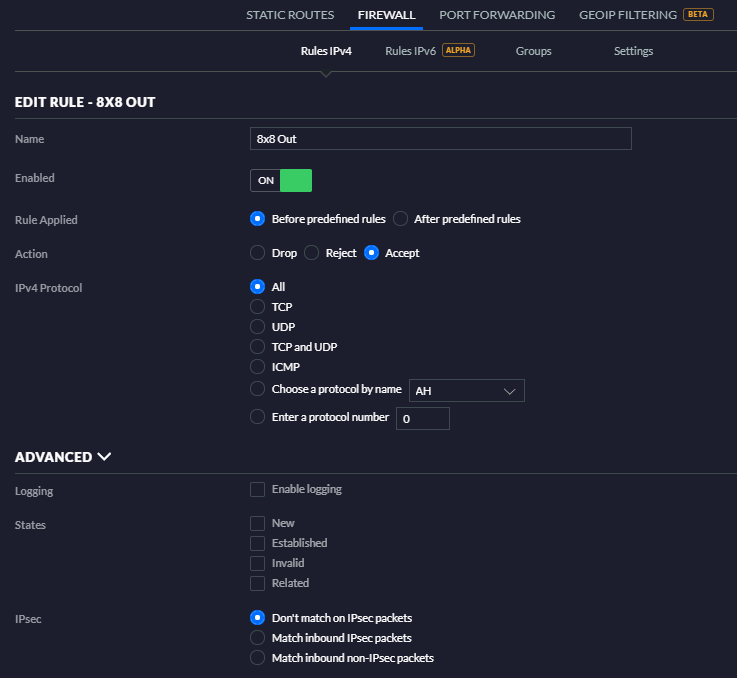Select Before predefined rules option
The image size is (737, 678).
point(257,219)
